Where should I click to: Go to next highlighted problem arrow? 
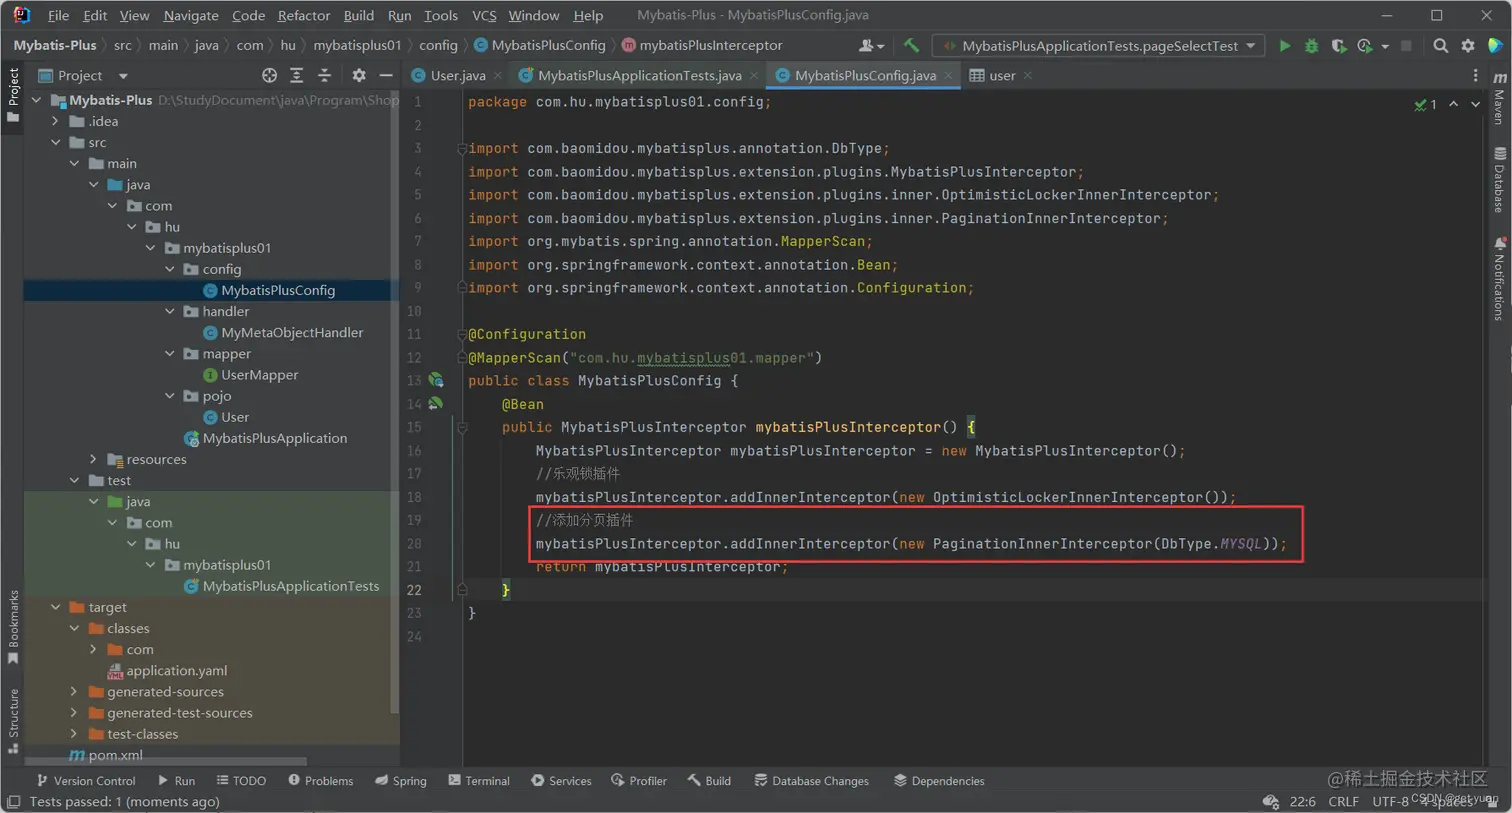(x=1475, y=104)
